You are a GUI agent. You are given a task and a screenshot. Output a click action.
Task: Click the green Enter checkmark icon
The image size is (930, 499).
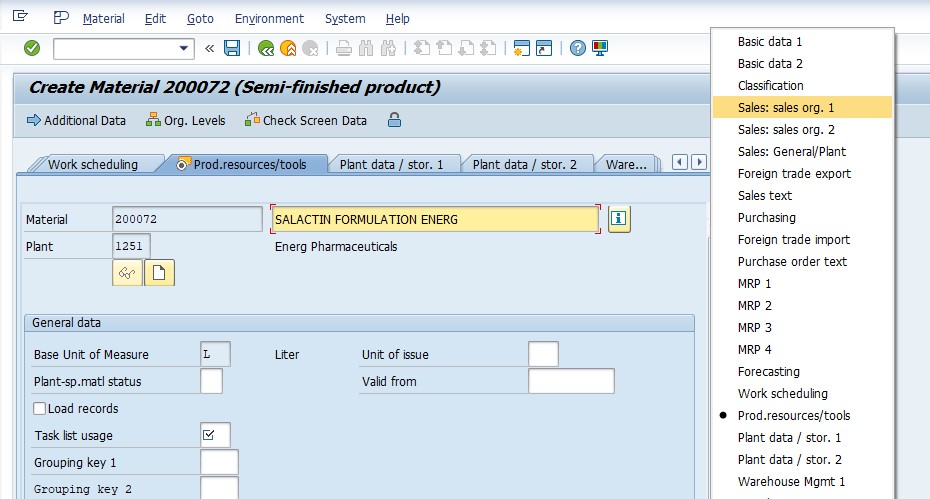[32, 48]
